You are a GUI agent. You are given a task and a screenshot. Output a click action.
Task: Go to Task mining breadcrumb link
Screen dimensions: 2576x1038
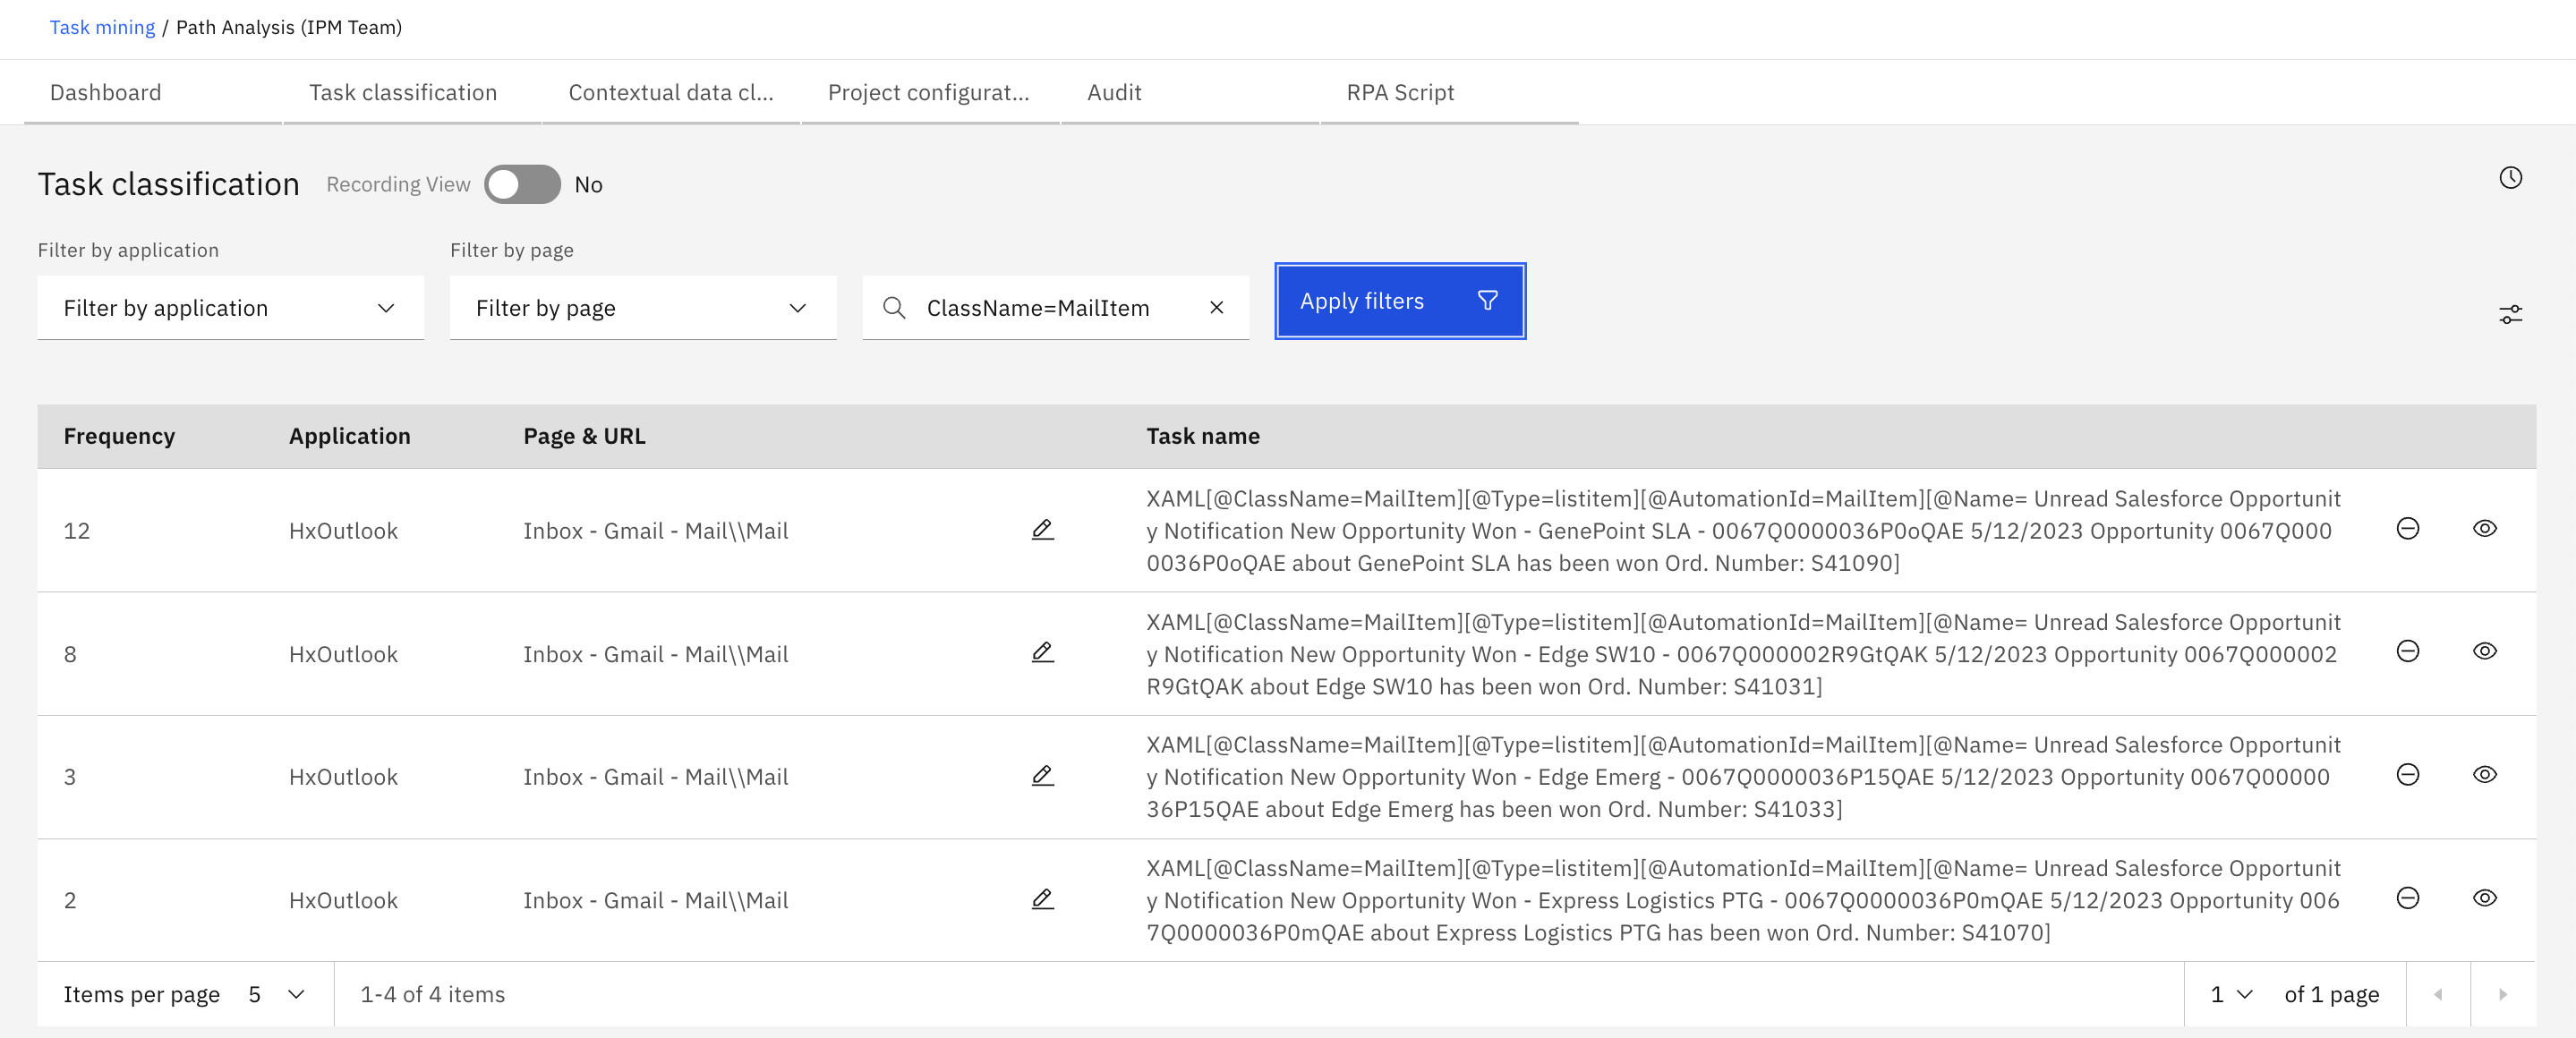(102, 27)
